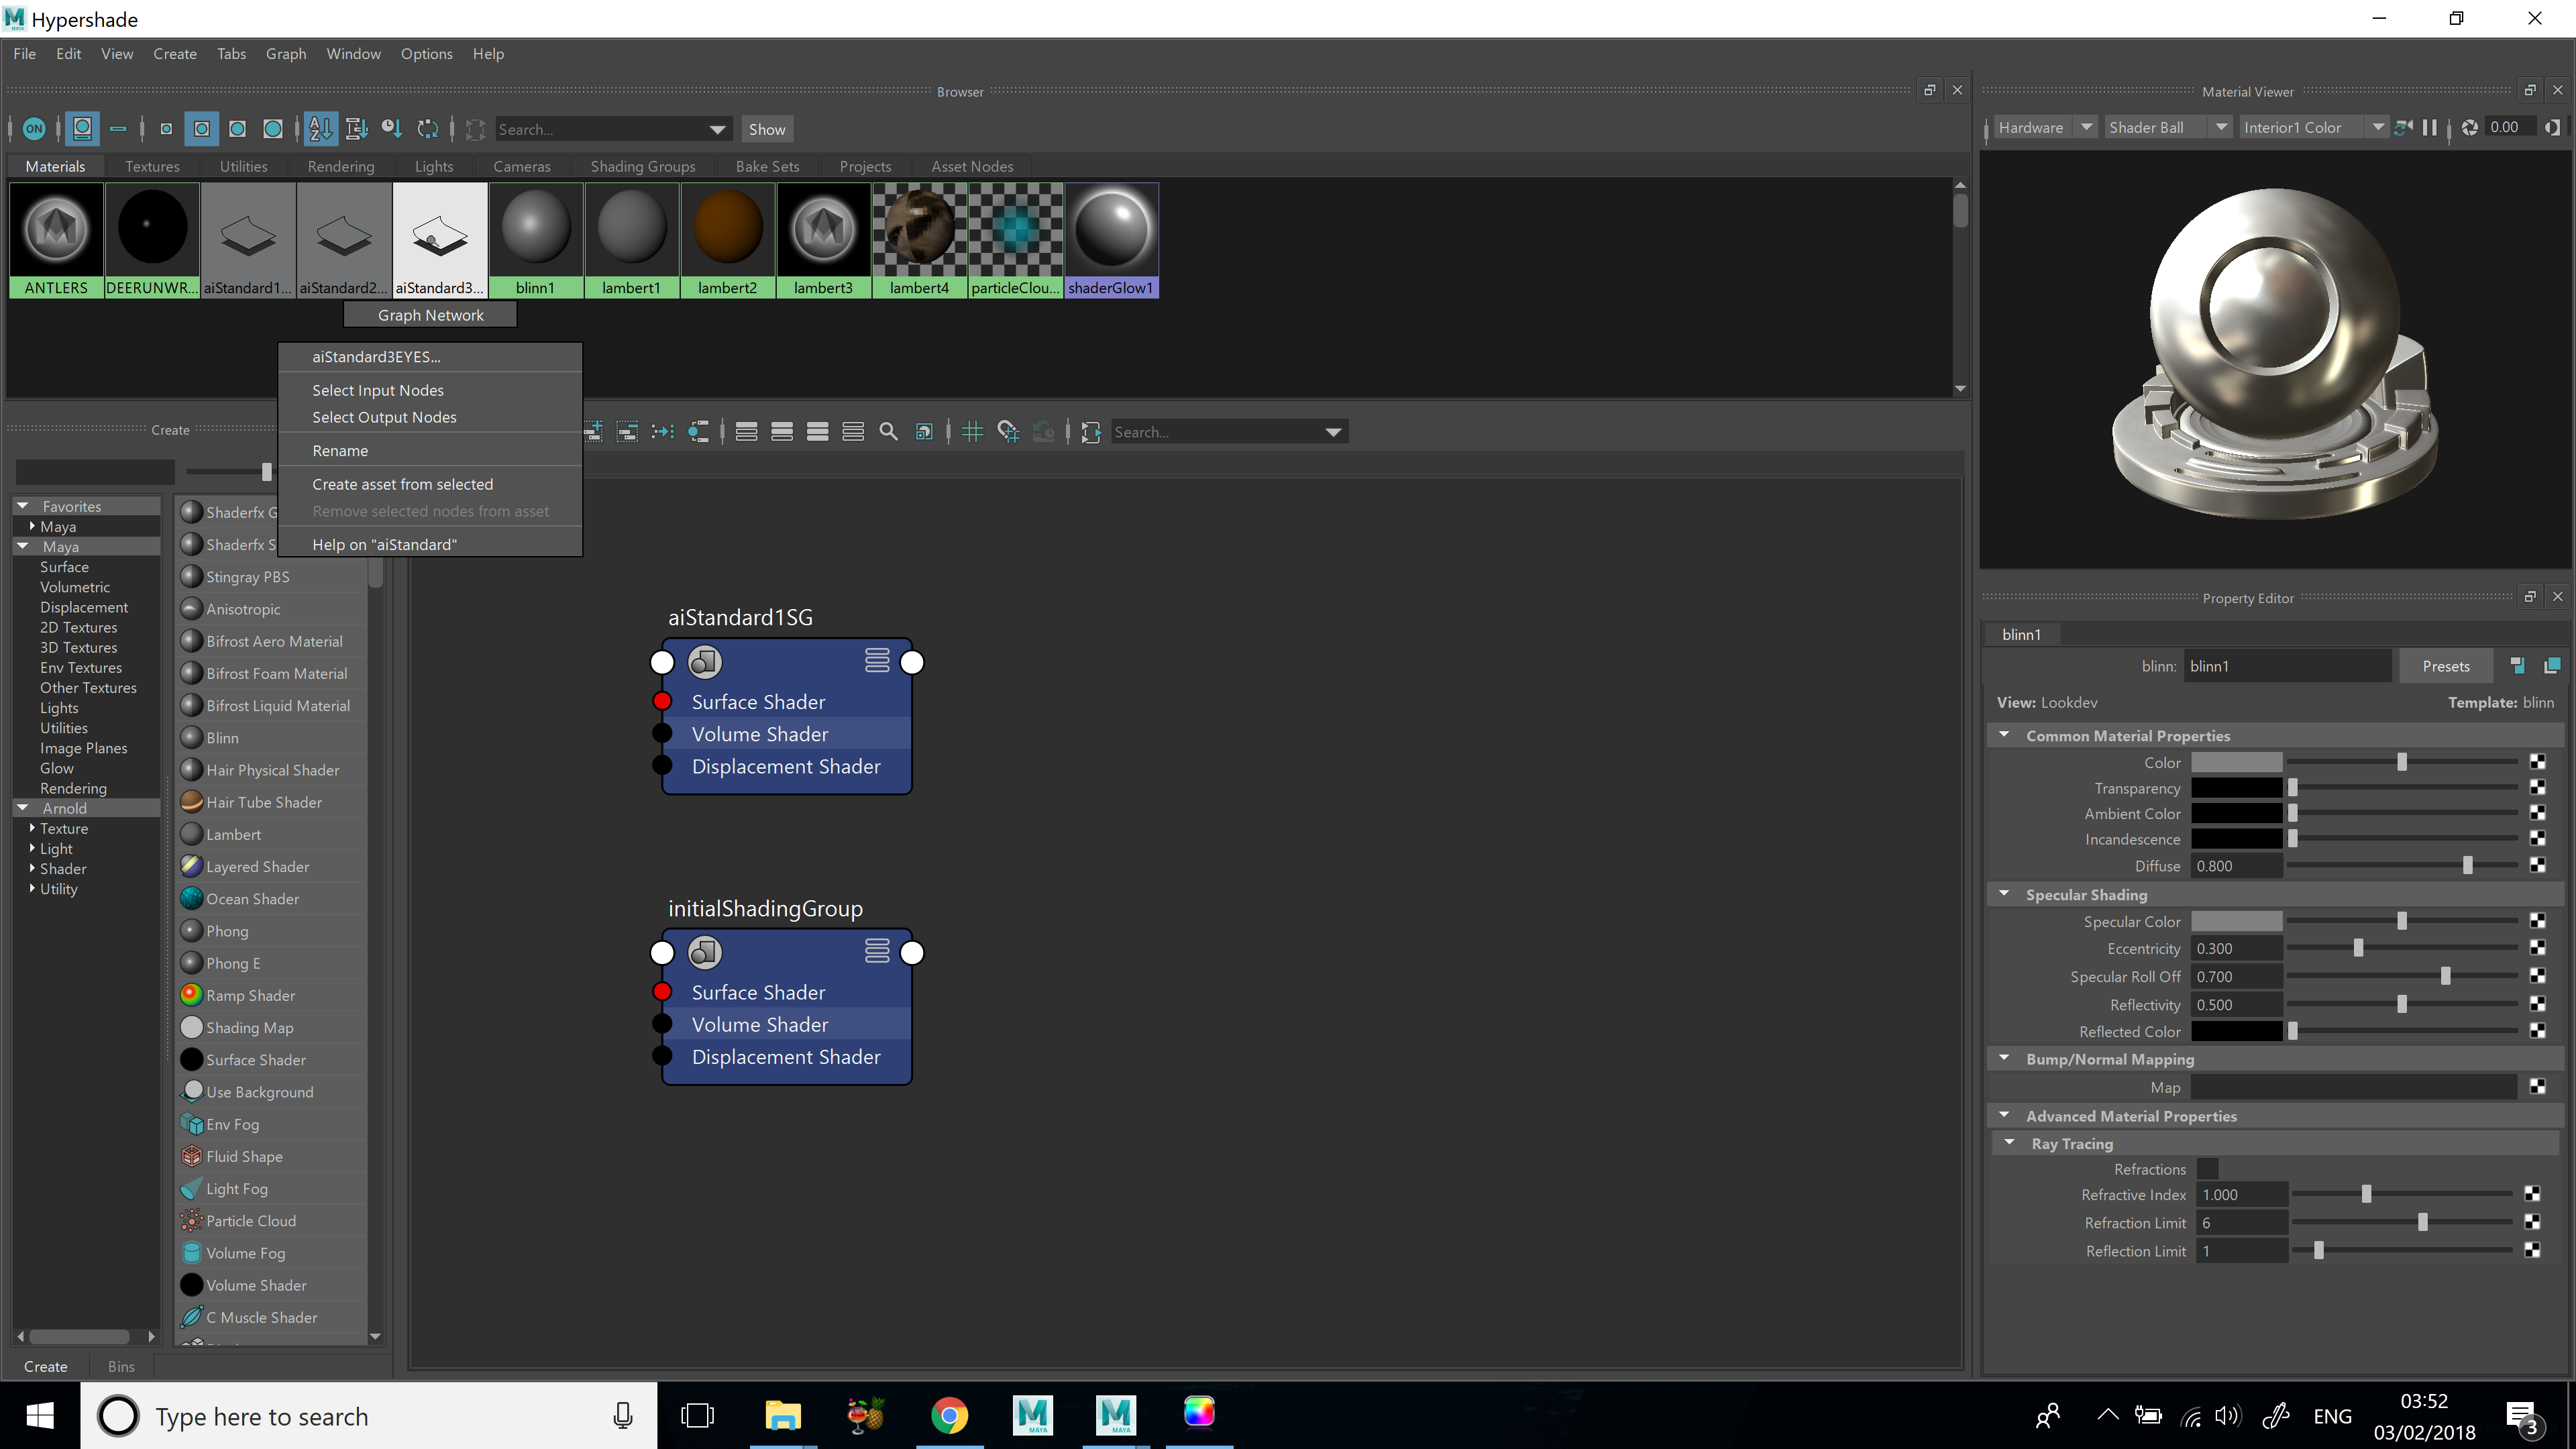
Task: Click the zoom magnifier icon in node editor toolbar
Action: (888, 431)
